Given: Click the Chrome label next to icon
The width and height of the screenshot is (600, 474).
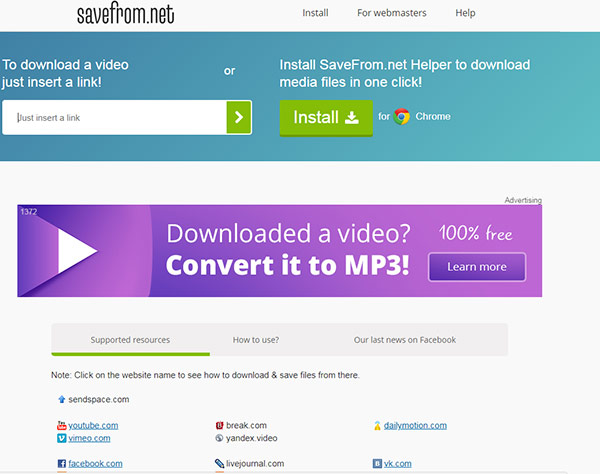Looking at the screenshot, I should point(433,116).
